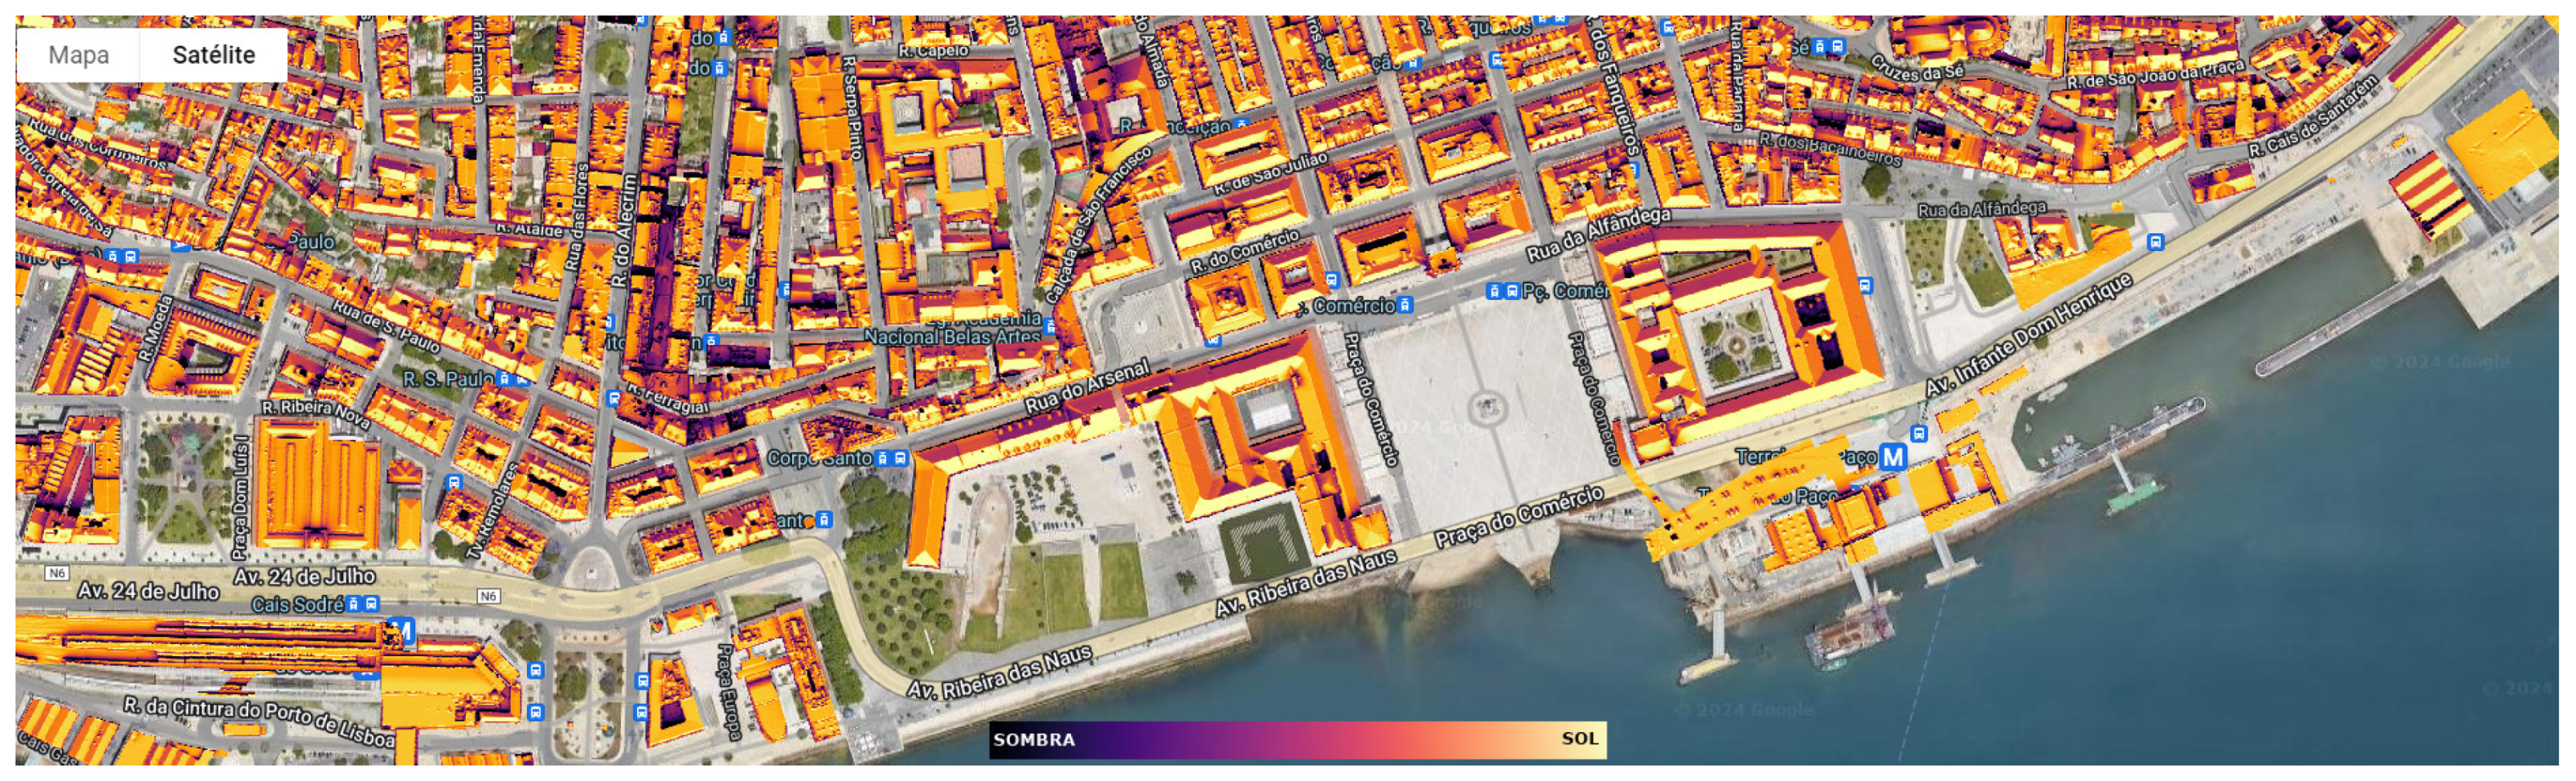
Task: Select the Satélite view tab
Action: [213, 55]
